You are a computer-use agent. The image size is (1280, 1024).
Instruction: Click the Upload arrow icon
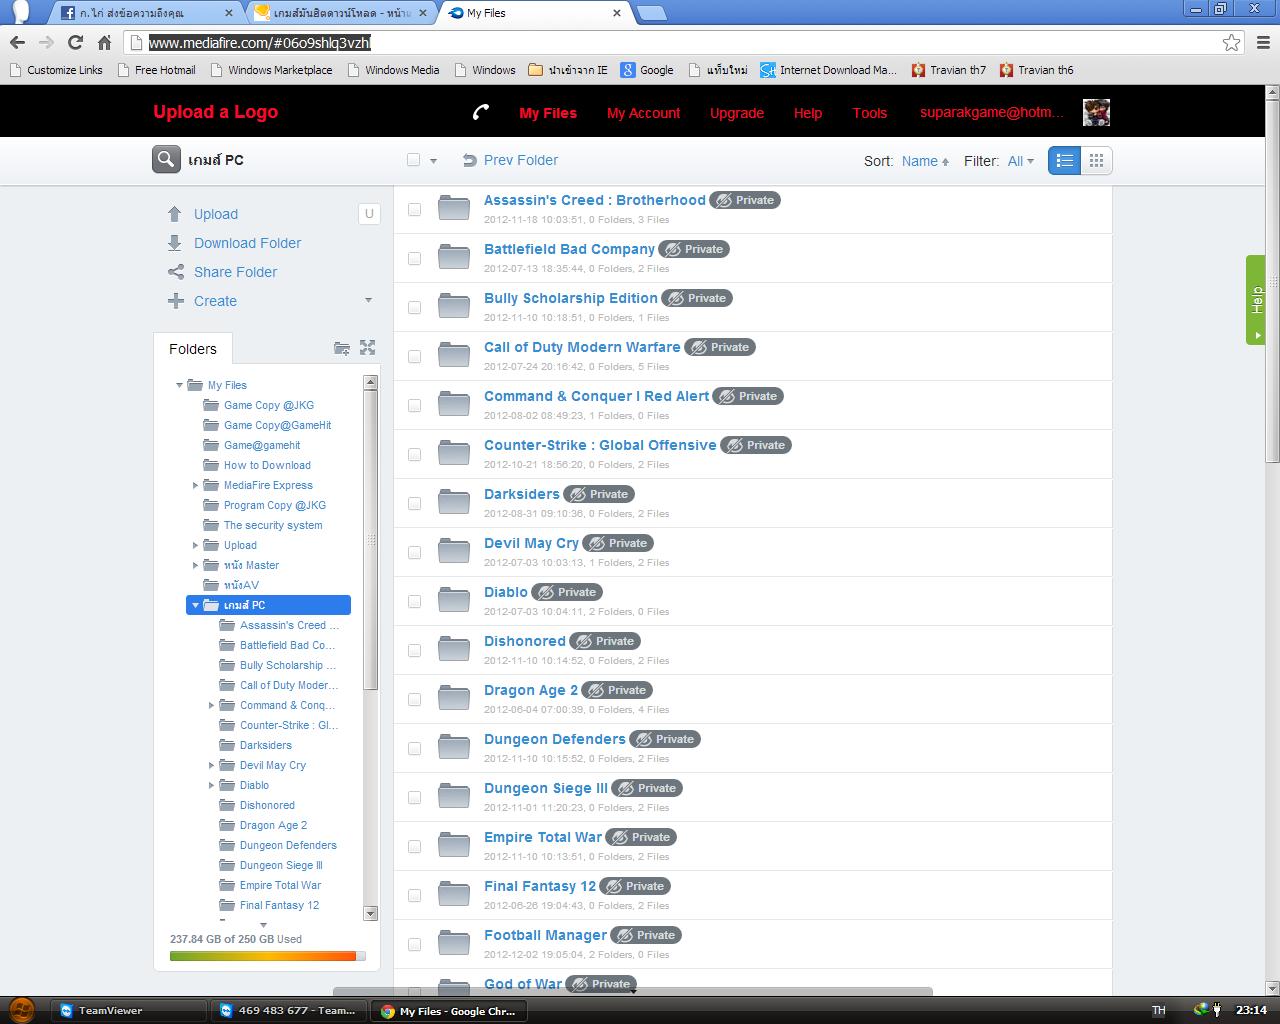[175, 214]
